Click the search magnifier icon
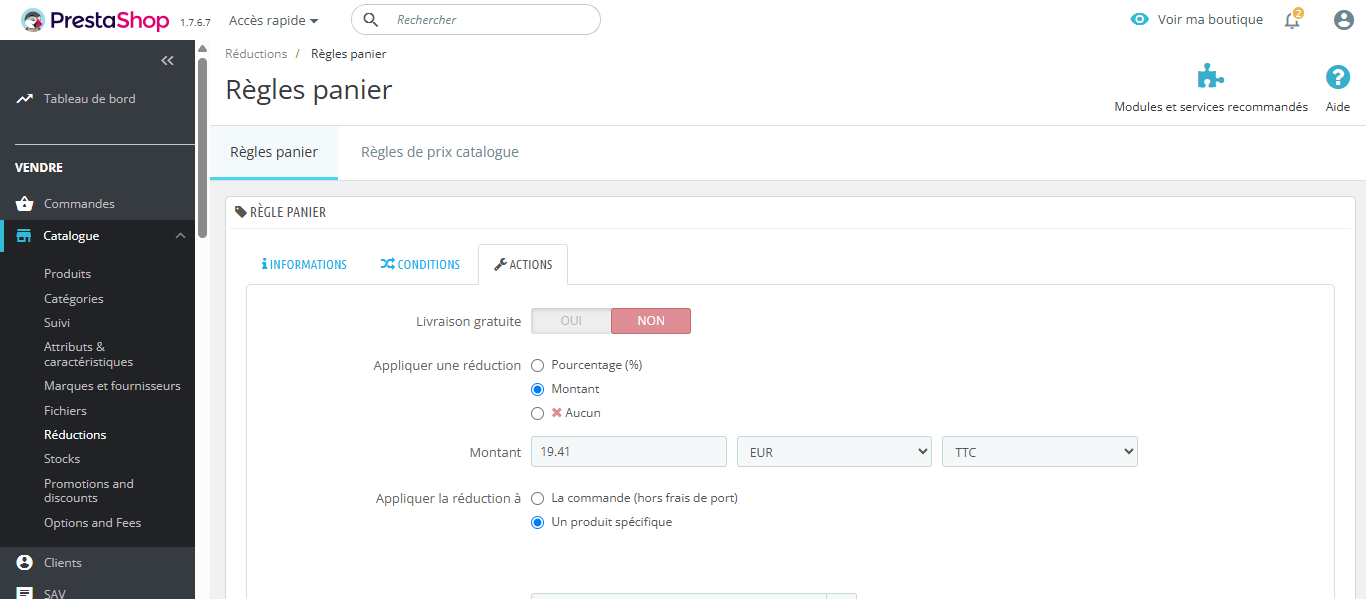 371,20
